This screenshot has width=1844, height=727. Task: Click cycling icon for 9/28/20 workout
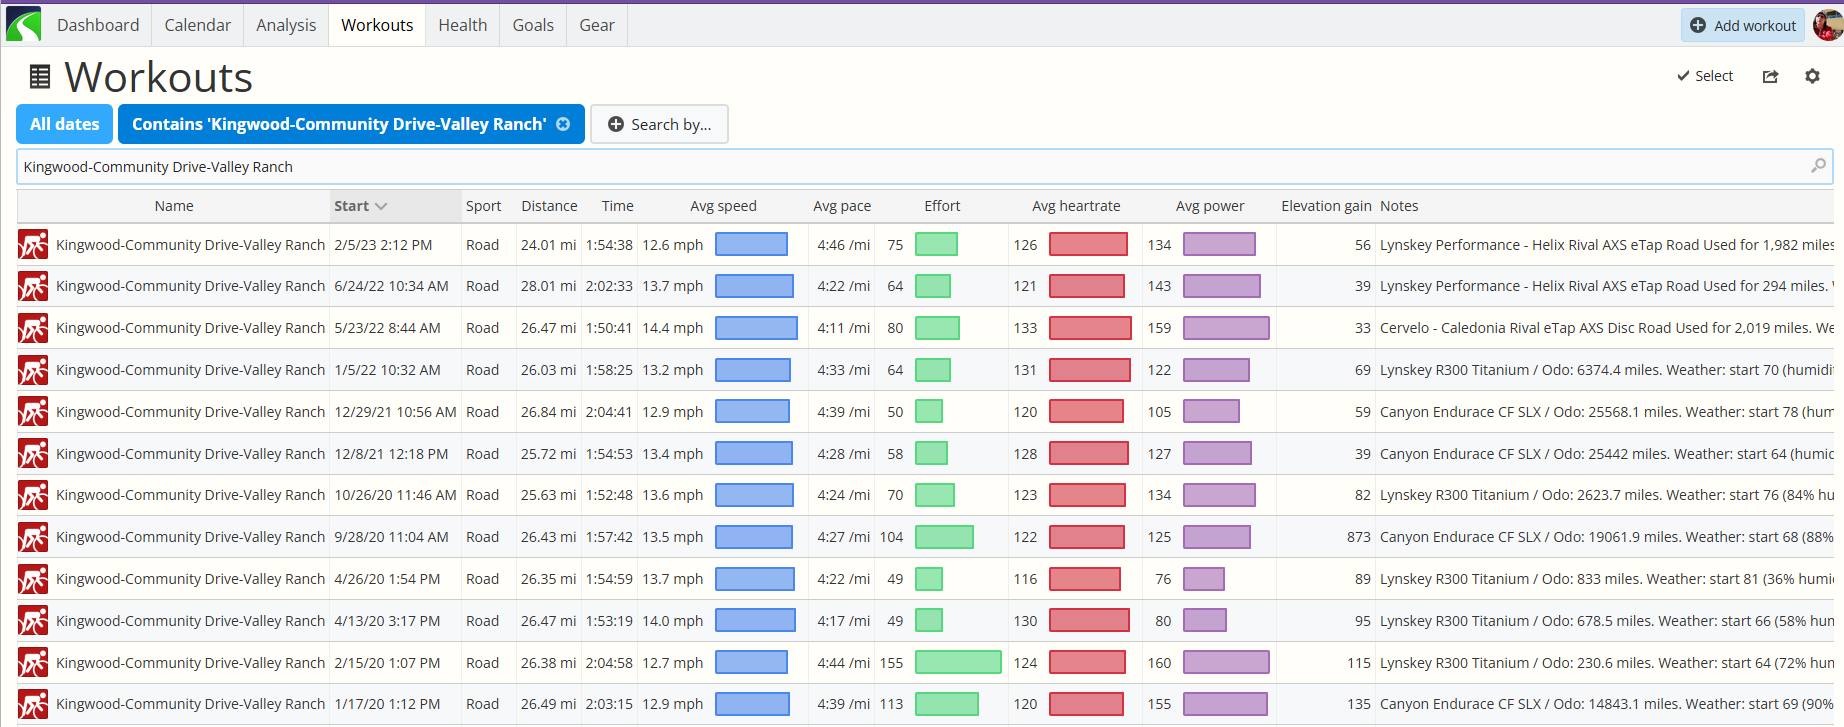point(33,537)
